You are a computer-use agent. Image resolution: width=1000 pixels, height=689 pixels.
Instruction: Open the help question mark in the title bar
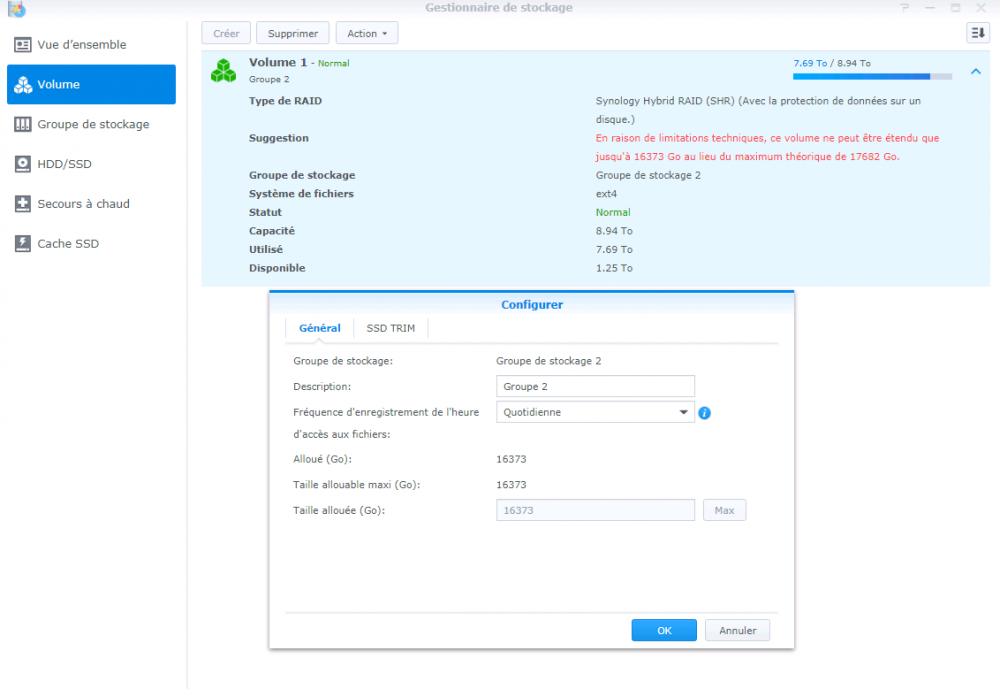click(x=904, y=8)
